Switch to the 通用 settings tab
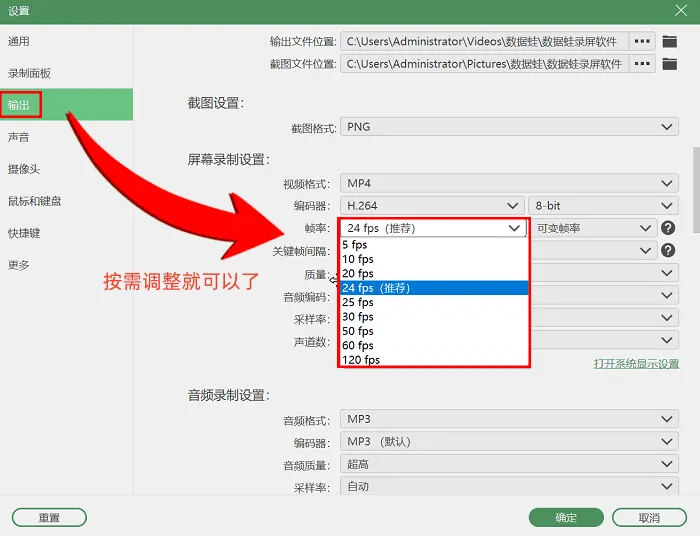Image resolution: width=700 pixels, height=536 pixels. [x=67, y=41]
